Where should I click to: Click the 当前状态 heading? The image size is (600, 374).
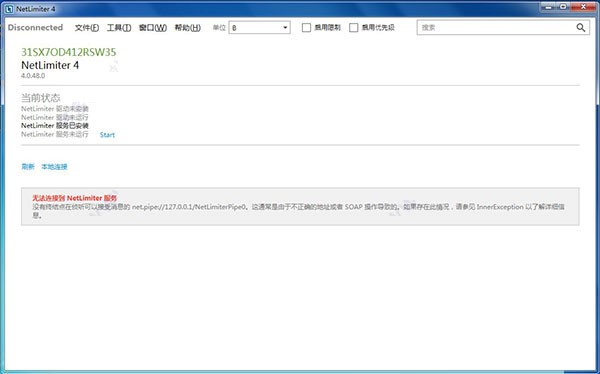coord(41,98)
